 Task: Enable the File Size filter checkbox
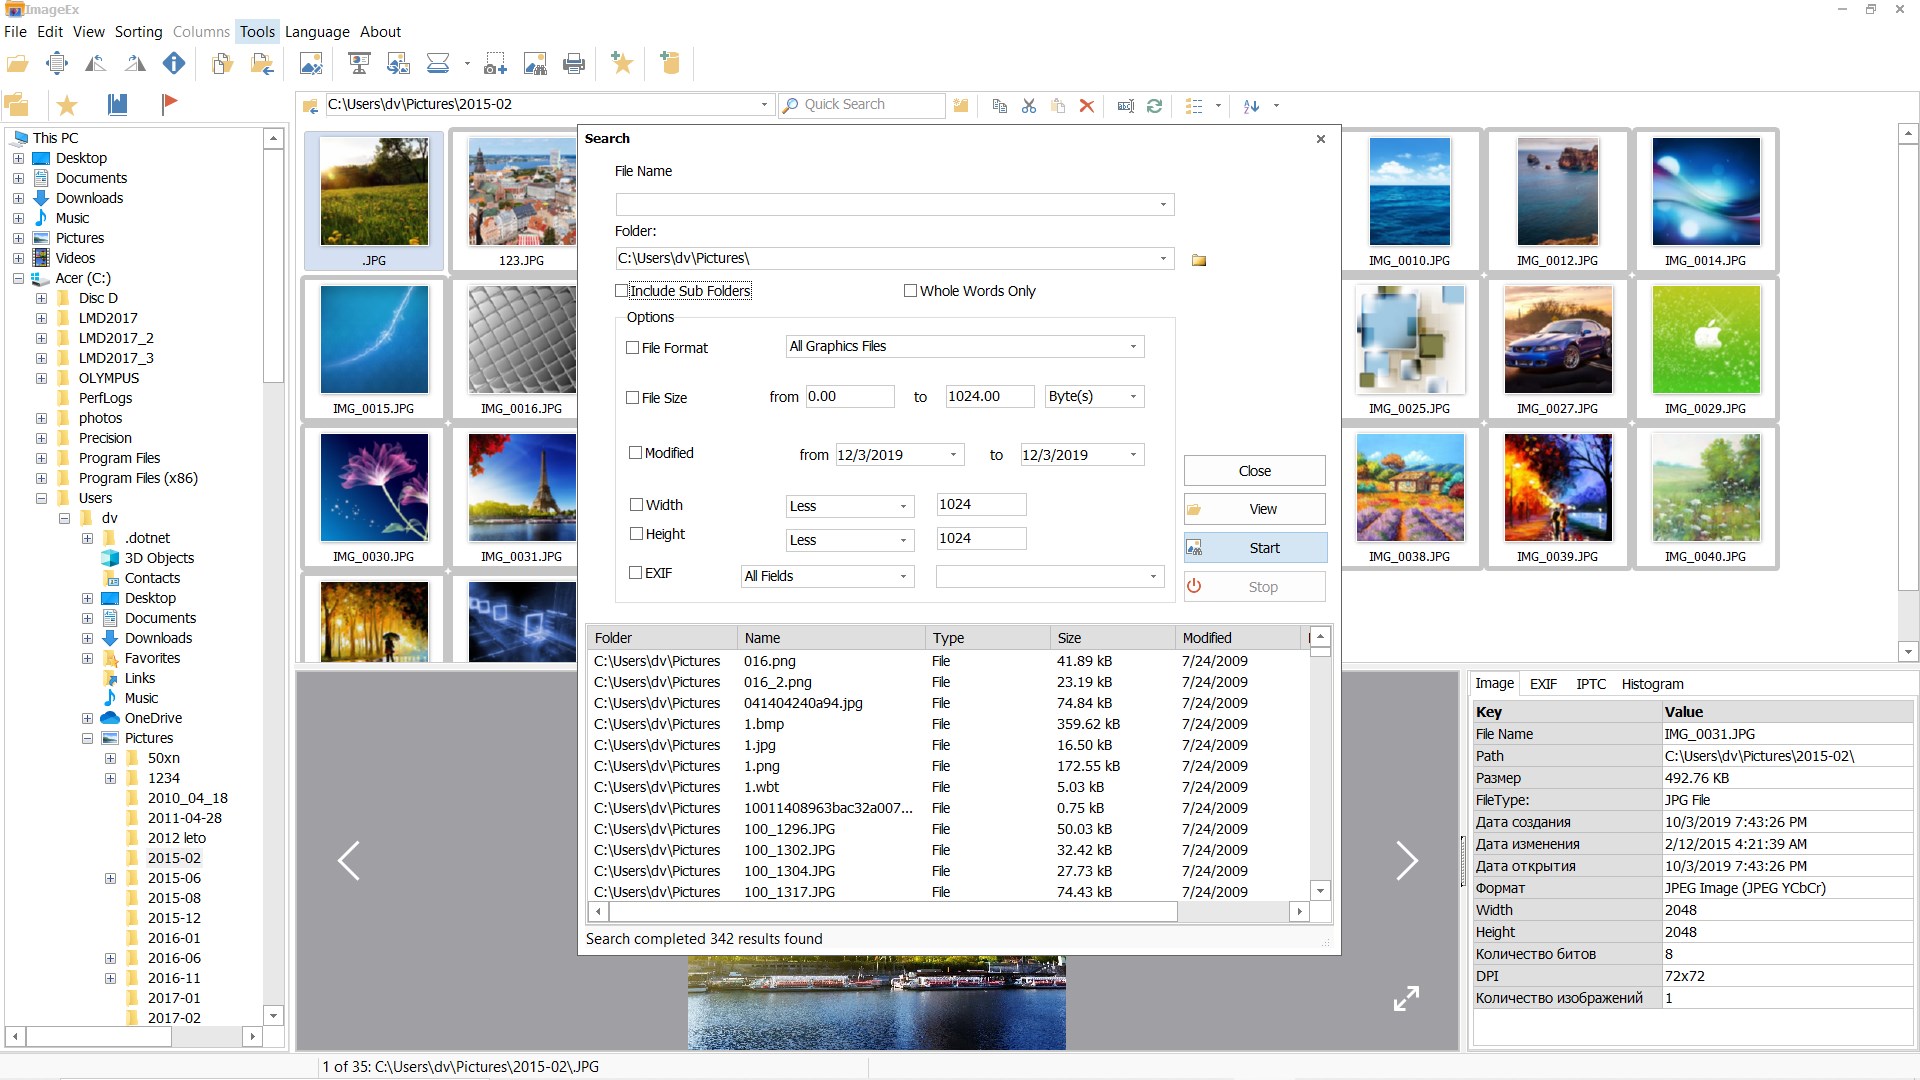click(x=632, y=398)
